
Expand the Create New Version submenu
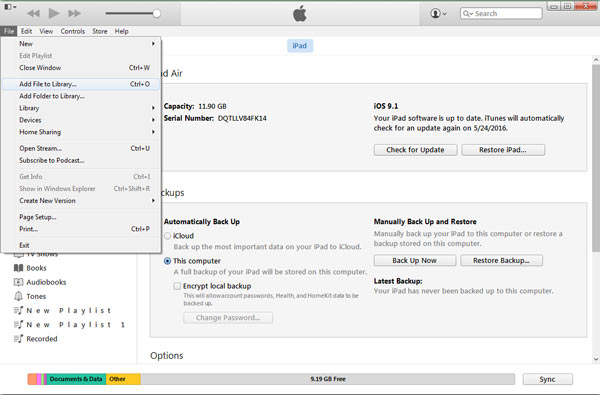[81, 201]
